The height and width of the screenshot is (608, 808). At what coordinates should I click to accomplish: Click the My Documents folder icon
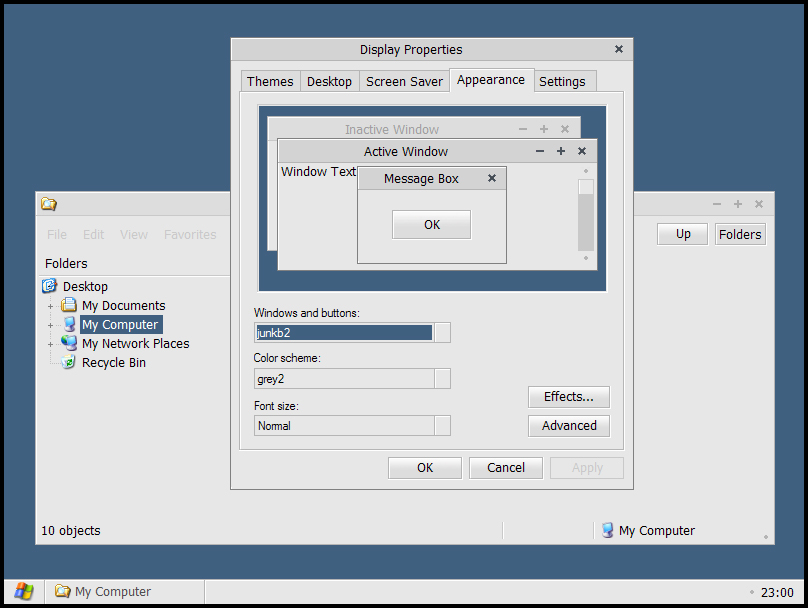(69, 305)
